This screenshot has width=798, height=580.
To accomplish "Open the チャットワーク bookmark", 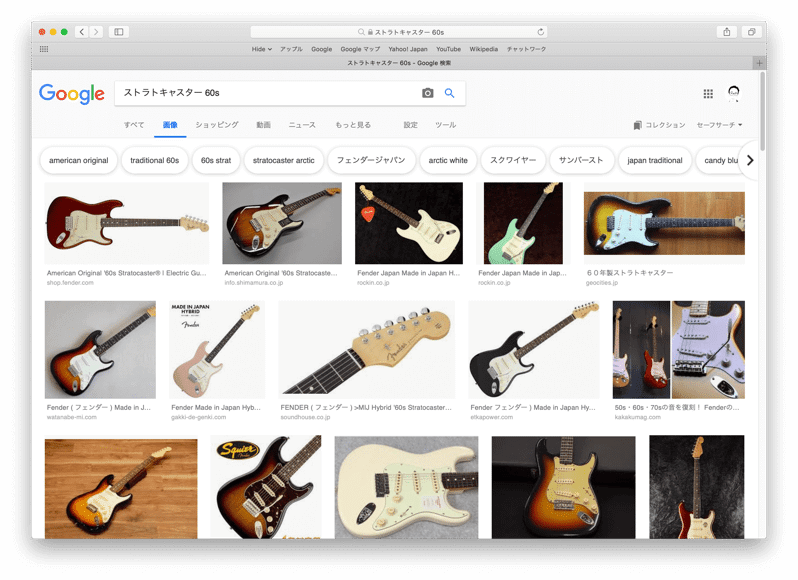I will pos(526,49).
